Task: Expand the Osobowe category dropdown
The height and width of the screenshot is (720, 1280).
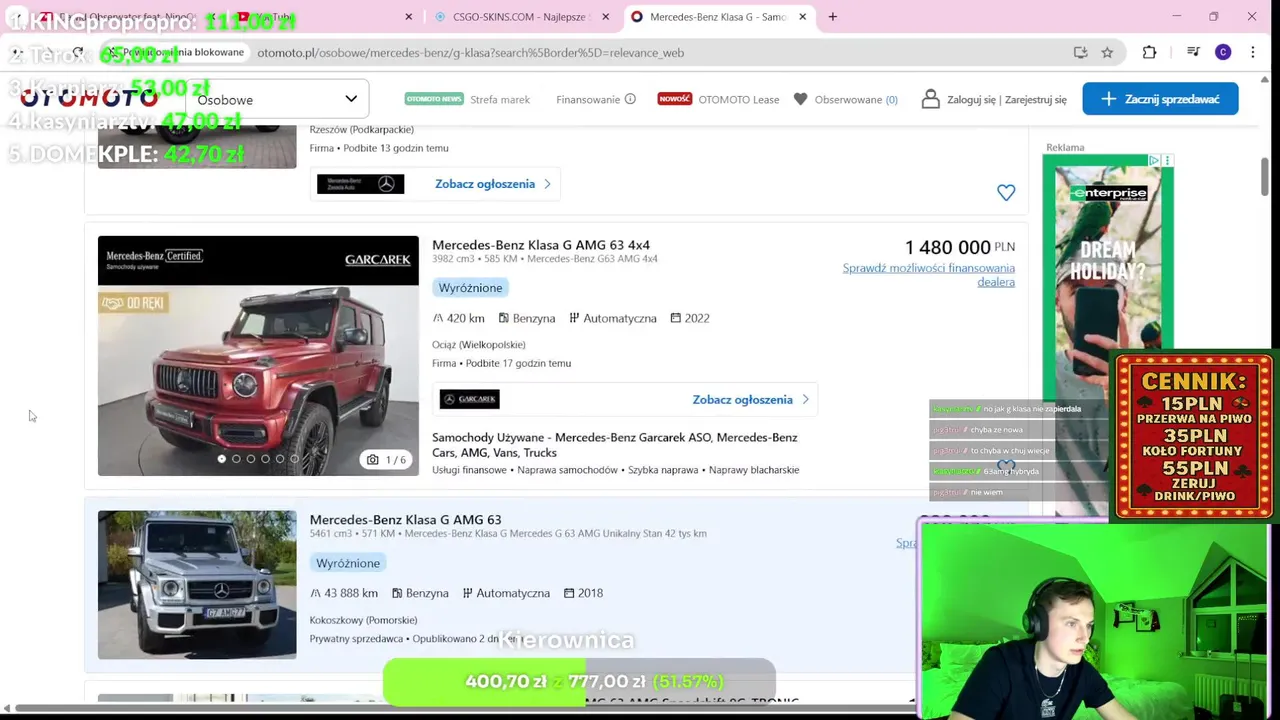Action: pyautogui.click(x=277, y=99)
